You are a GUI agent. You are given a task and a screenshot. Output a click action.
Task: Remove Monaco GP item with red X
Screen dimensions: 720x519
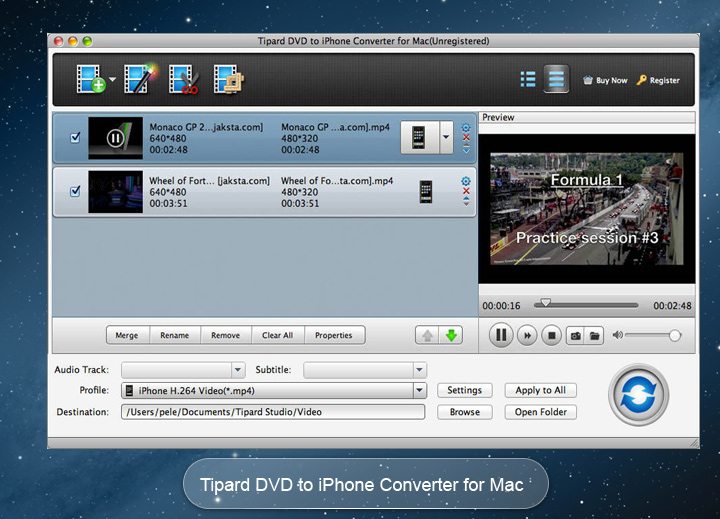tap(466, 137)
